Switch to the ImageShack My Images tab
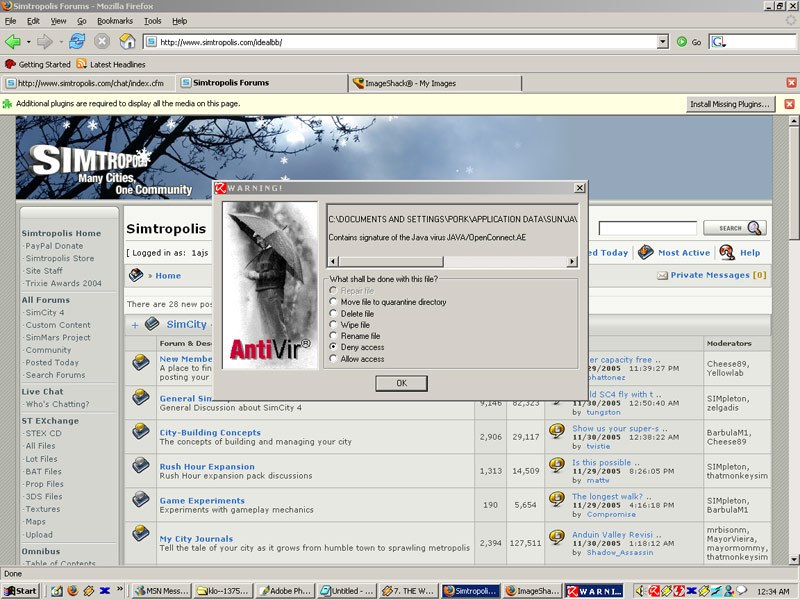The height and width of the screenshot is (600, 800). click(x=435, y=83)
